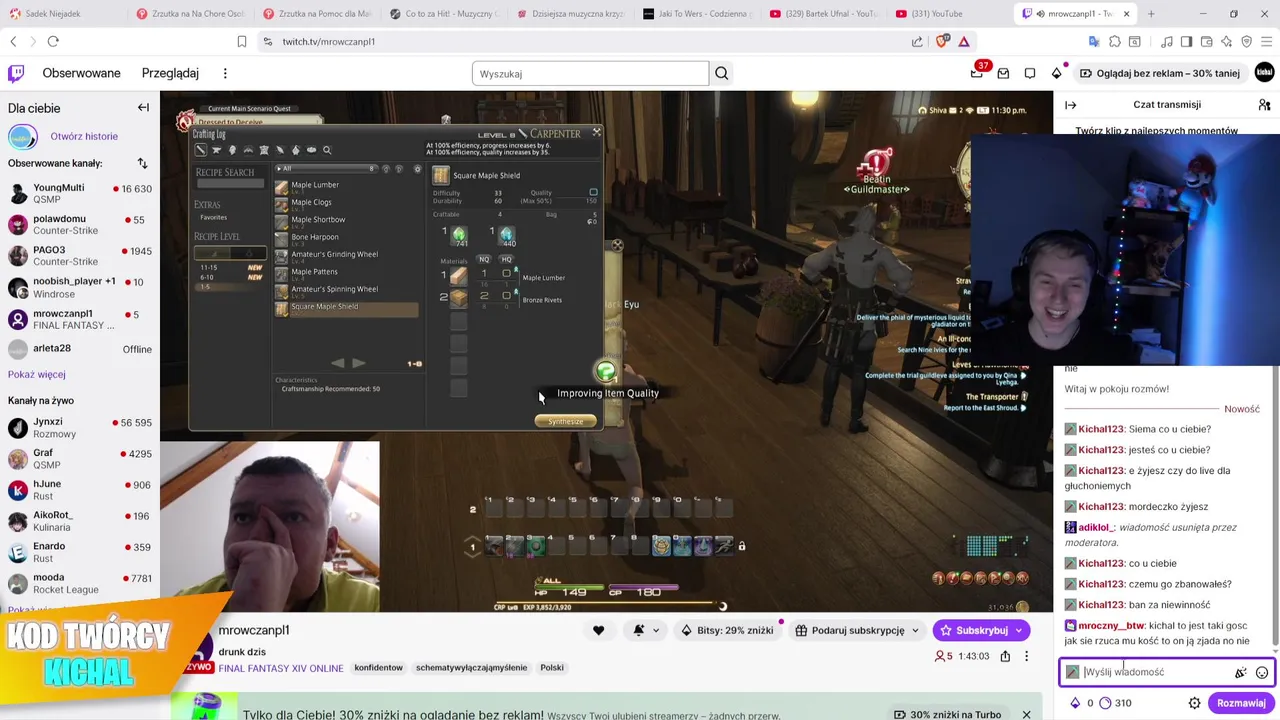Sort followed channels with arrows icon
1280x720 pixels.
pyautogui.click(x=142, y=163)
